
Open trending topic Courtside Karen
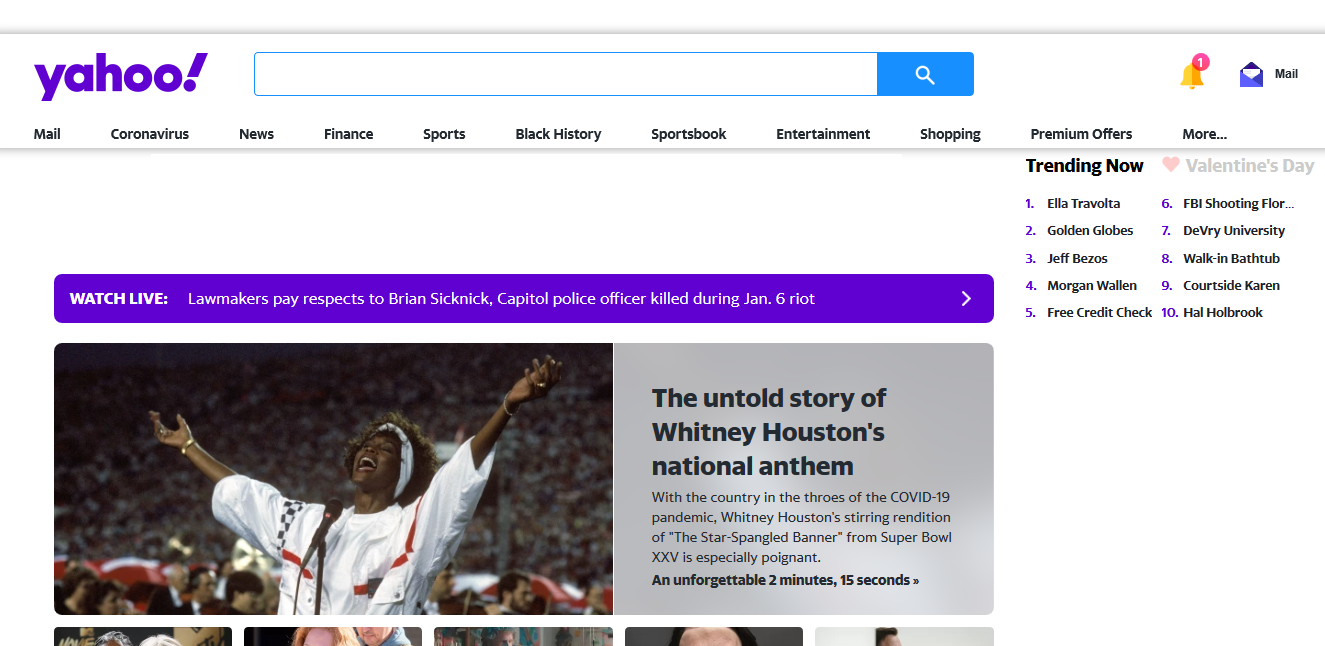pos(1231,285)
